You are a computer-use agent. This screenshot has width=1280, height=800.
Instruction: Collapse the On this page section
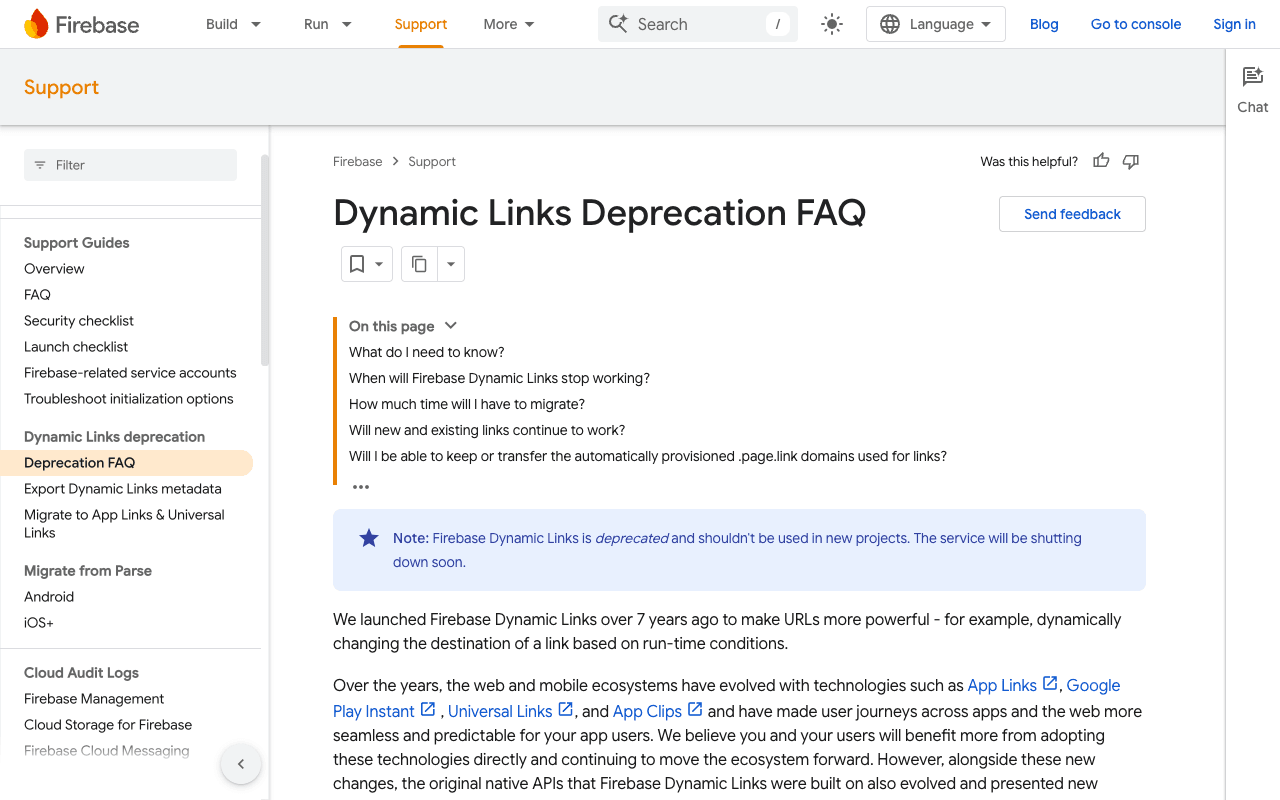coord(450,326)
